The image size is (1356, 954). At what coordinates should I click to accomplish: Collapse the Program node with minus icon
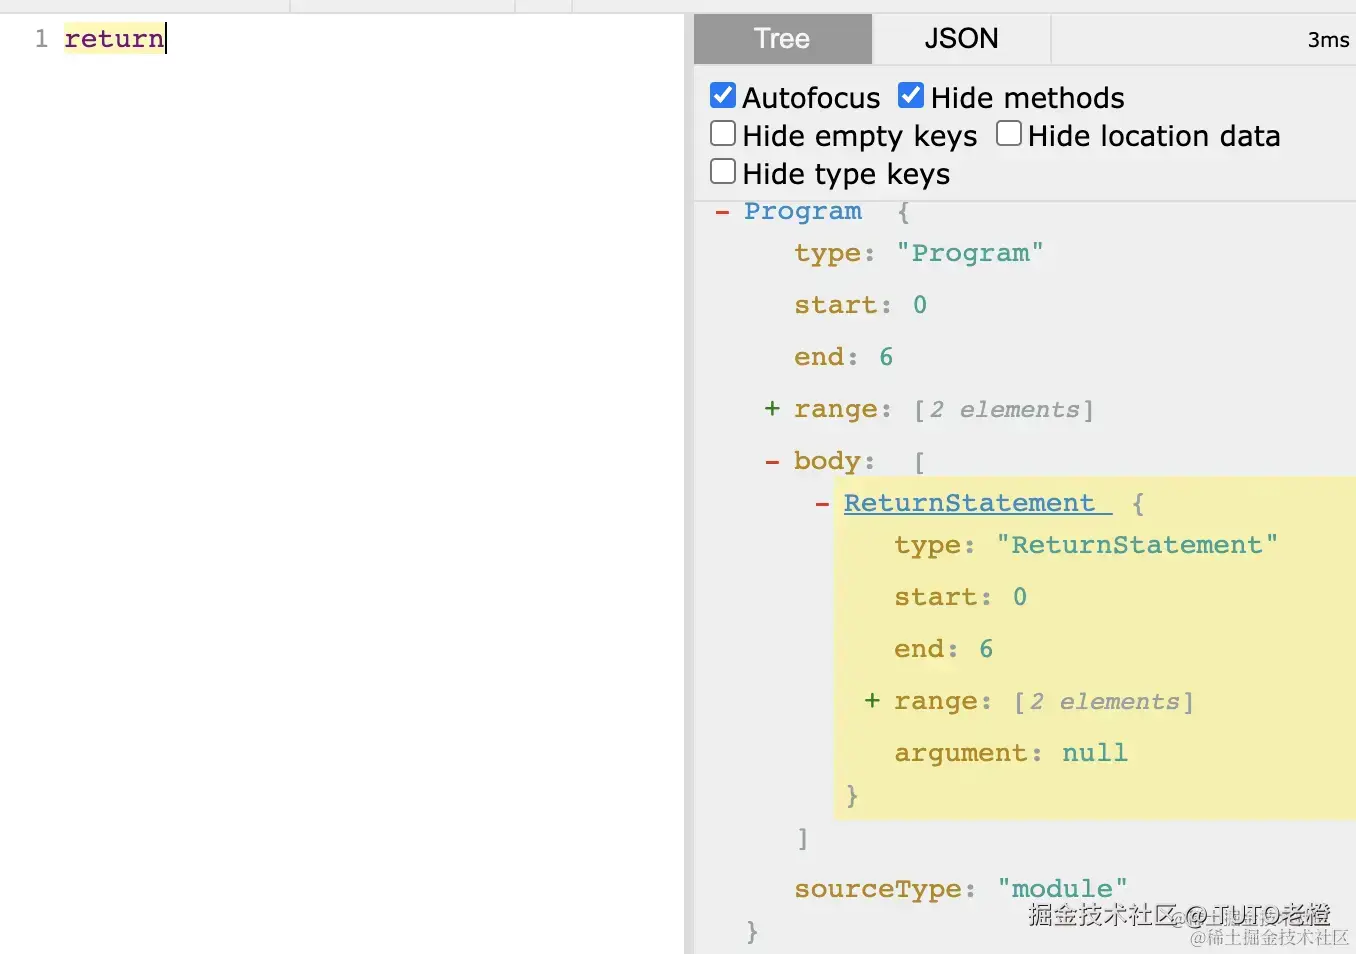tap(722, 212)
